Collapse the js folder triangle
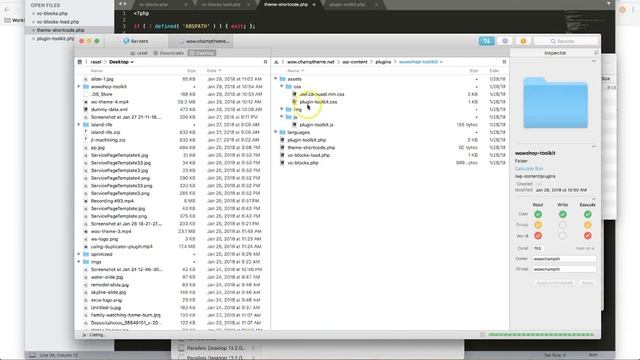The height and width of the screenshot is (360, 640). [282, 117]
